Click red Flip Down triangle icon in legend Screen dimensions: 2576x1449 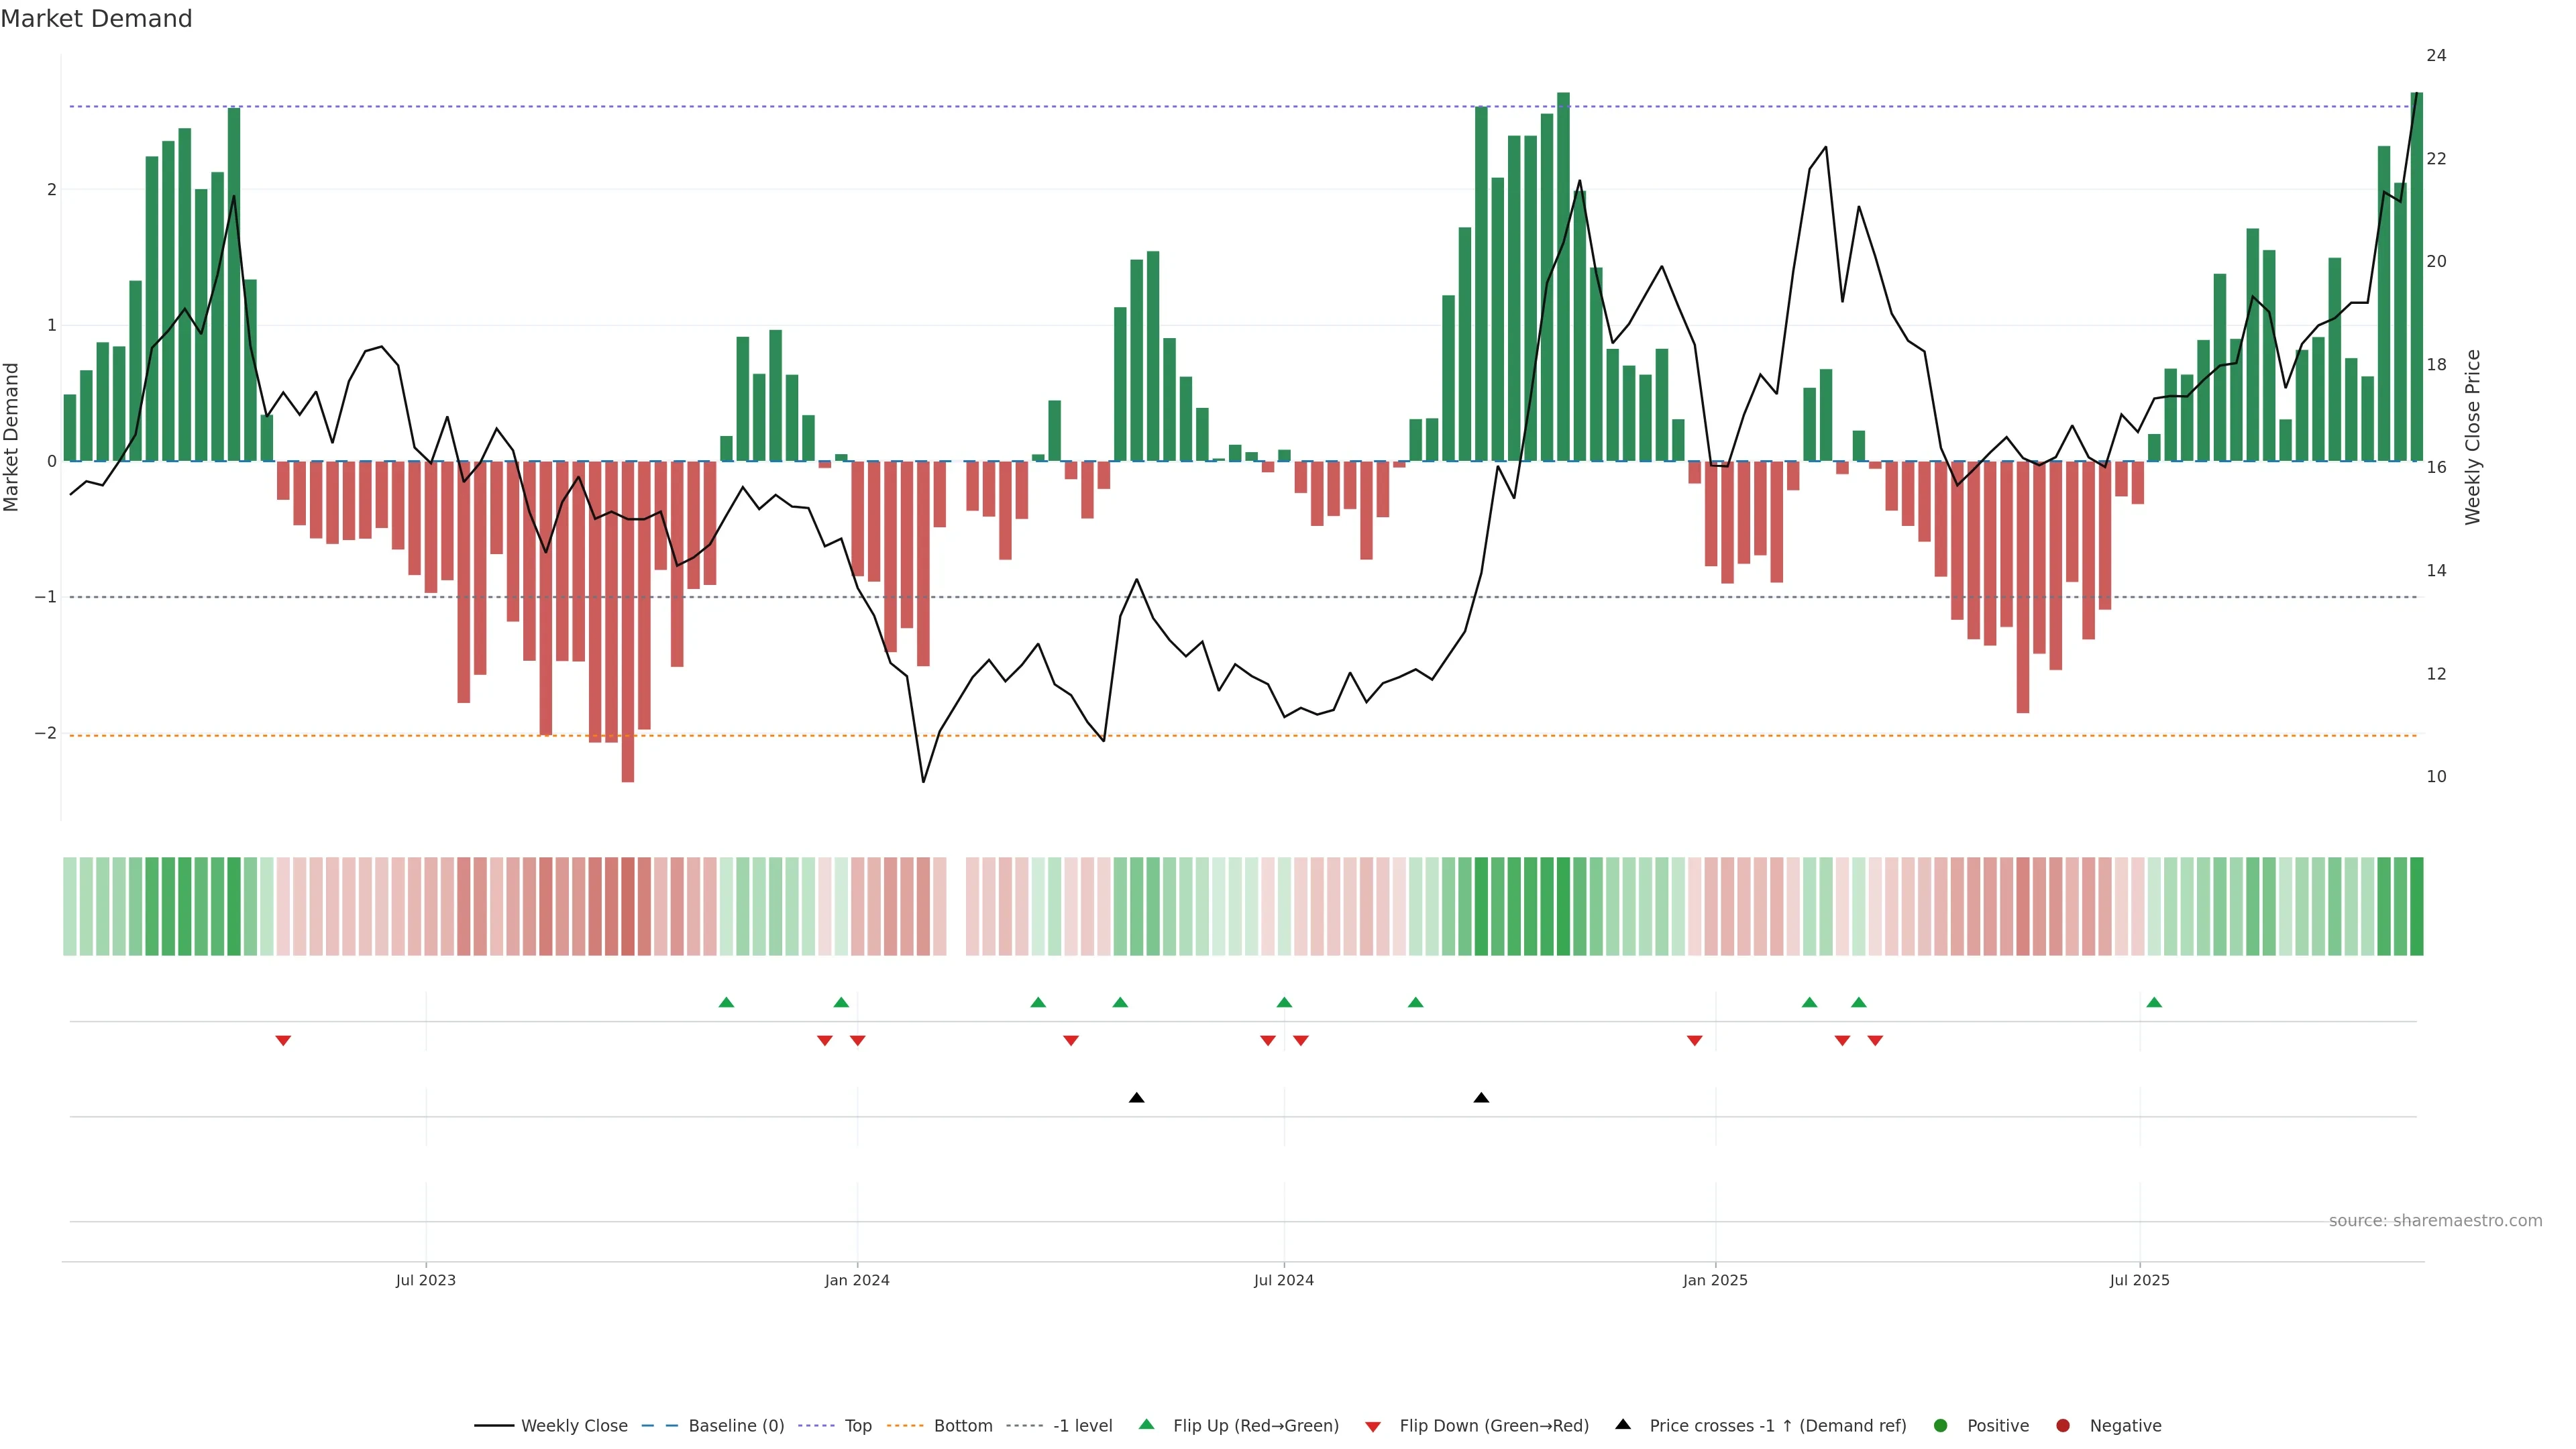click(1373, 1427)
